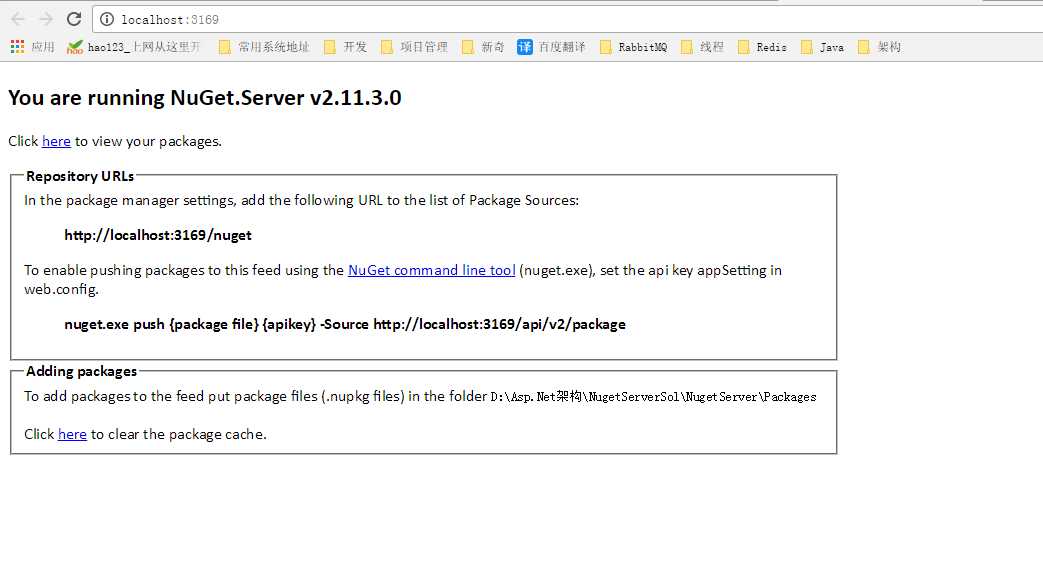Open the RabbitMQ bookmark folder
Viewport: 1043px width, 569px height.
(x=634, y=47)
